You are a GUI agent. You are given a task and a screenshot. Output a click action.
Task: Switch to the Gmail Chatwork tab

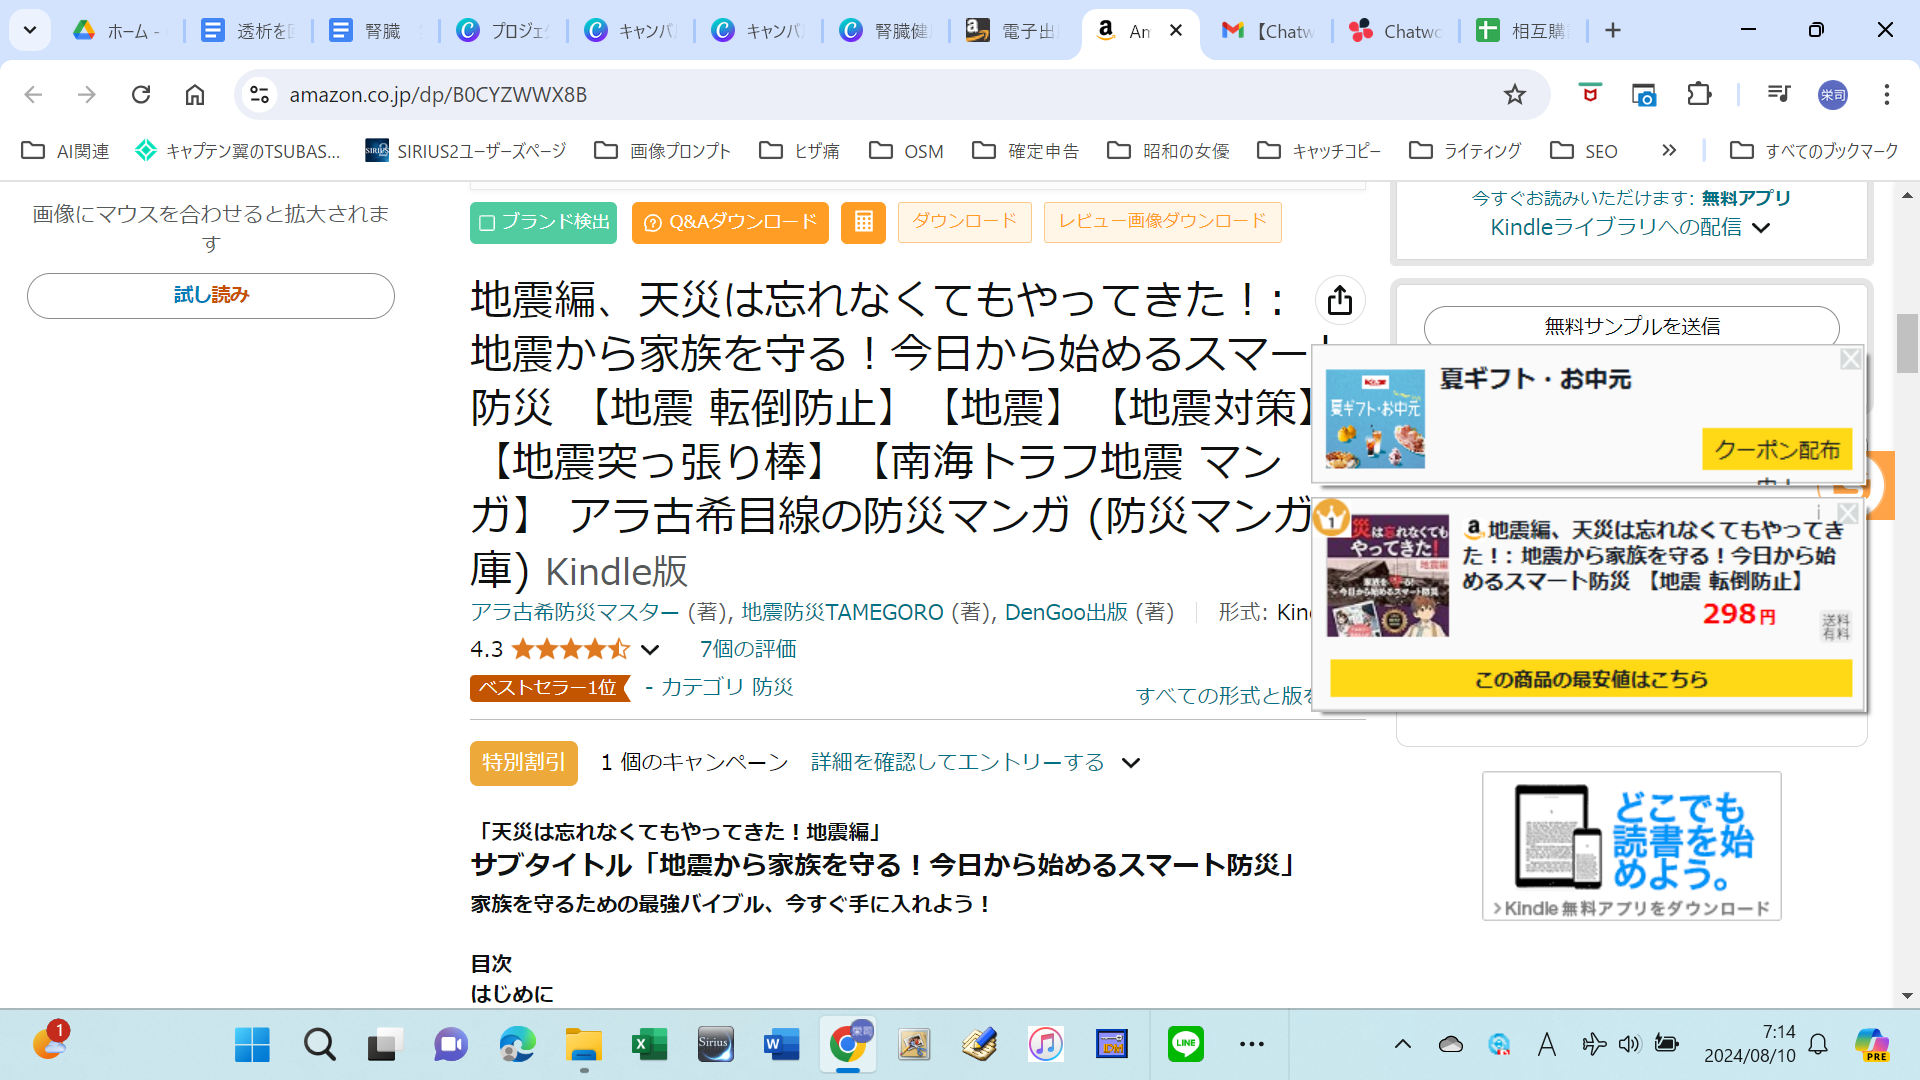pyautogui.click(x=1267, y=31)
